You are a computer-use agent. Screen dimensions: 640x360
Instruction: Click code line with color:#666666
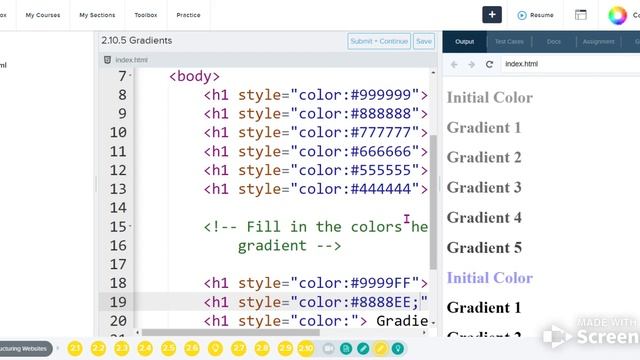point(316,151)
